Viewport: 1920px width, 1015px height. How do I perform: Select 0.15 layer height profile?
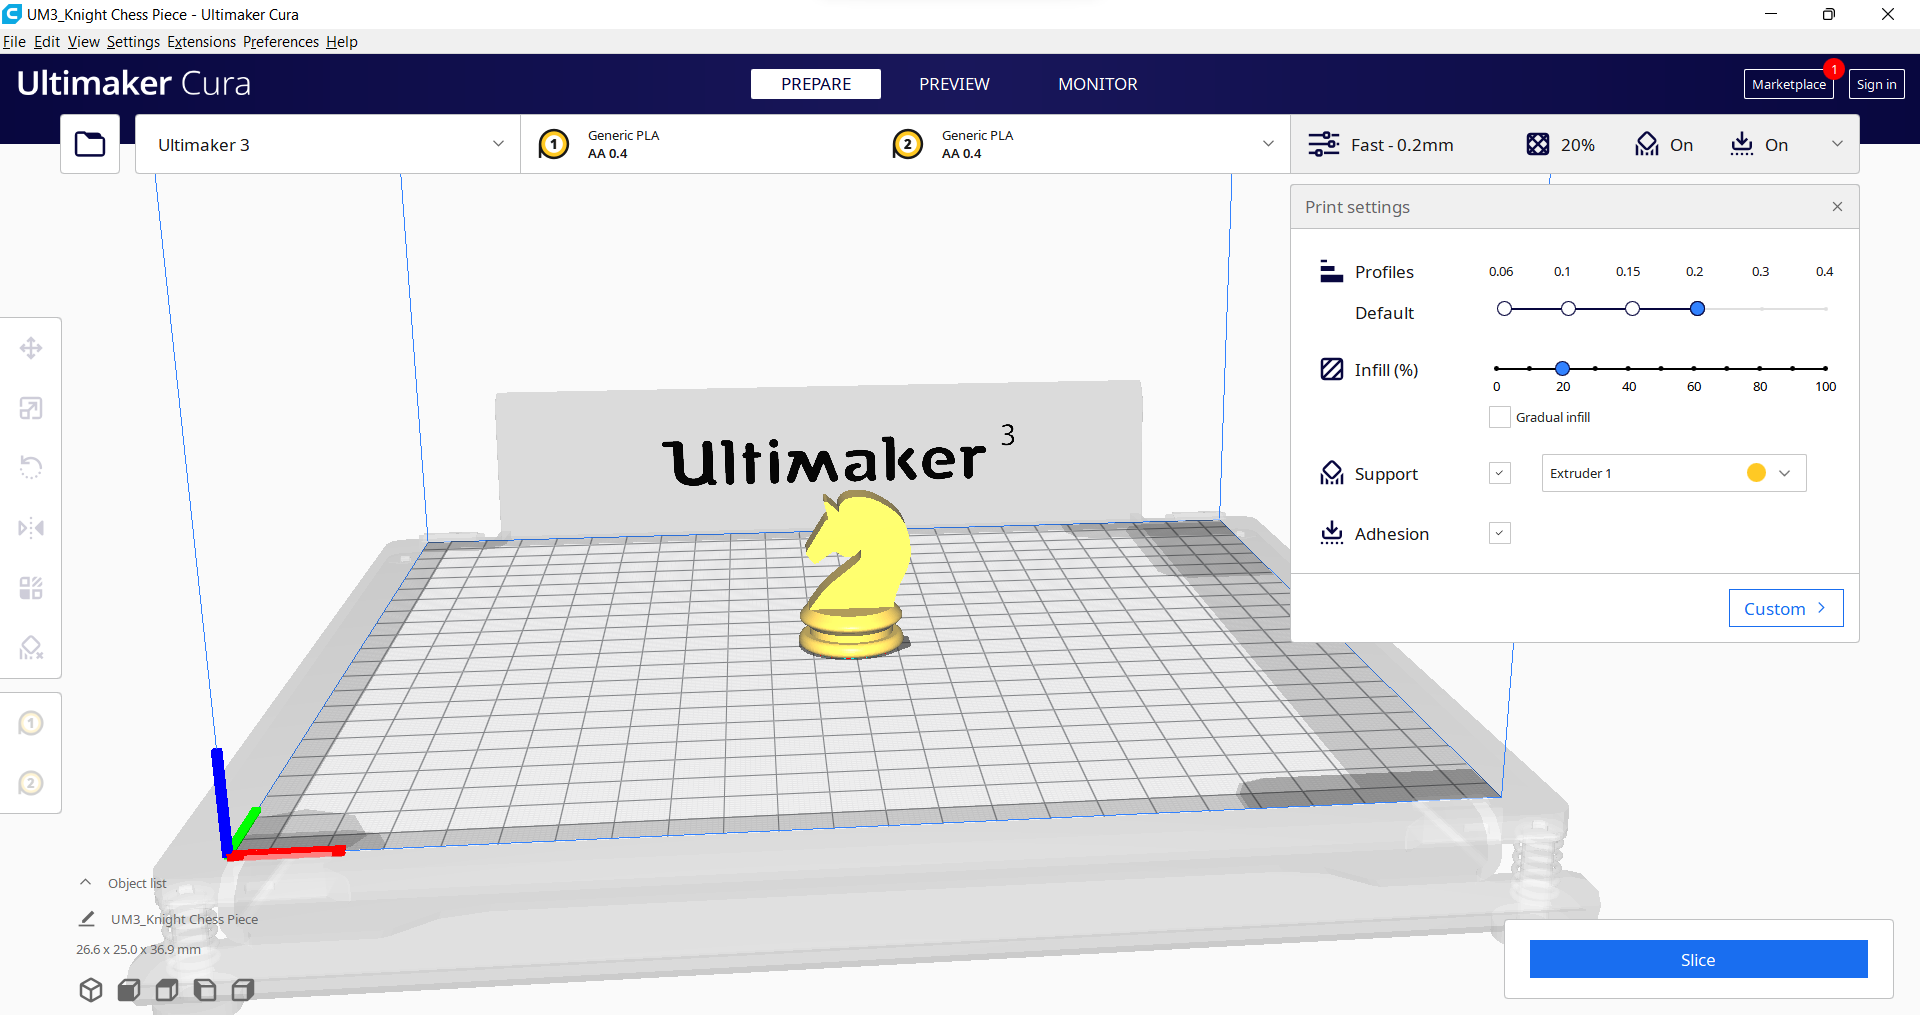tap(1632, 309)
